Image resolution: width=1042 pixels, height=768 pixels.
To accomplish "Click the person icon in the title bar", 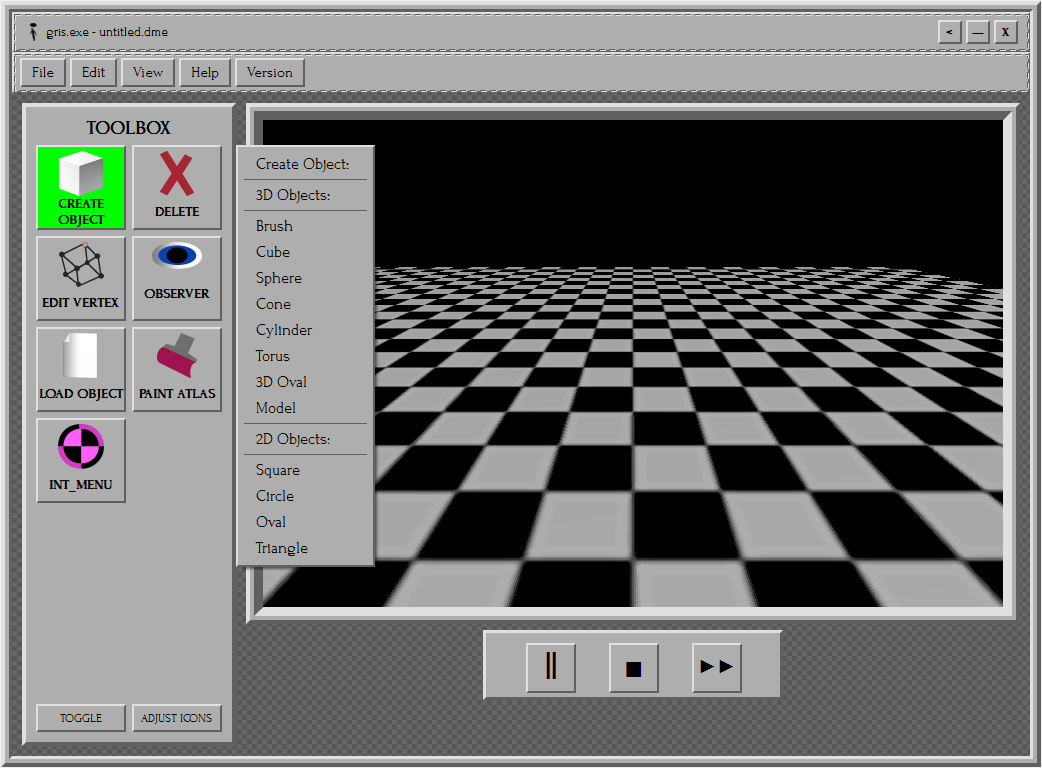I will pyautogui.click(x=33, y=31).
